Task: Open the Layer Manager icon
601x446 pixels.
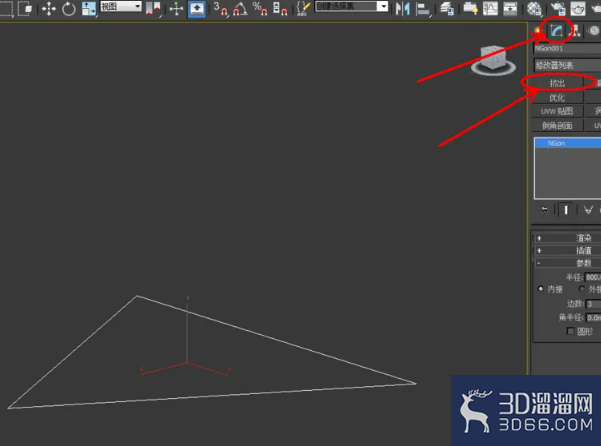Action: (x=447, y=8)
